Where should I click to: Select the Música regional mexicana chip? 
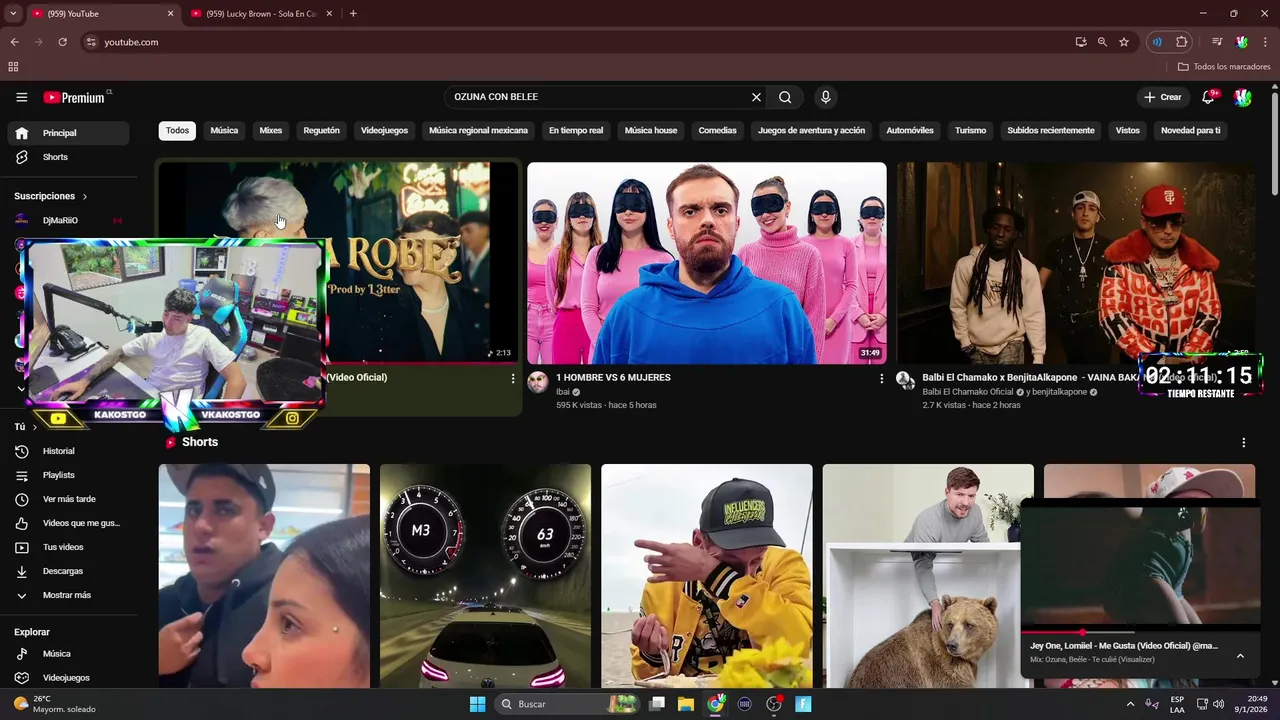pos(478,130)
